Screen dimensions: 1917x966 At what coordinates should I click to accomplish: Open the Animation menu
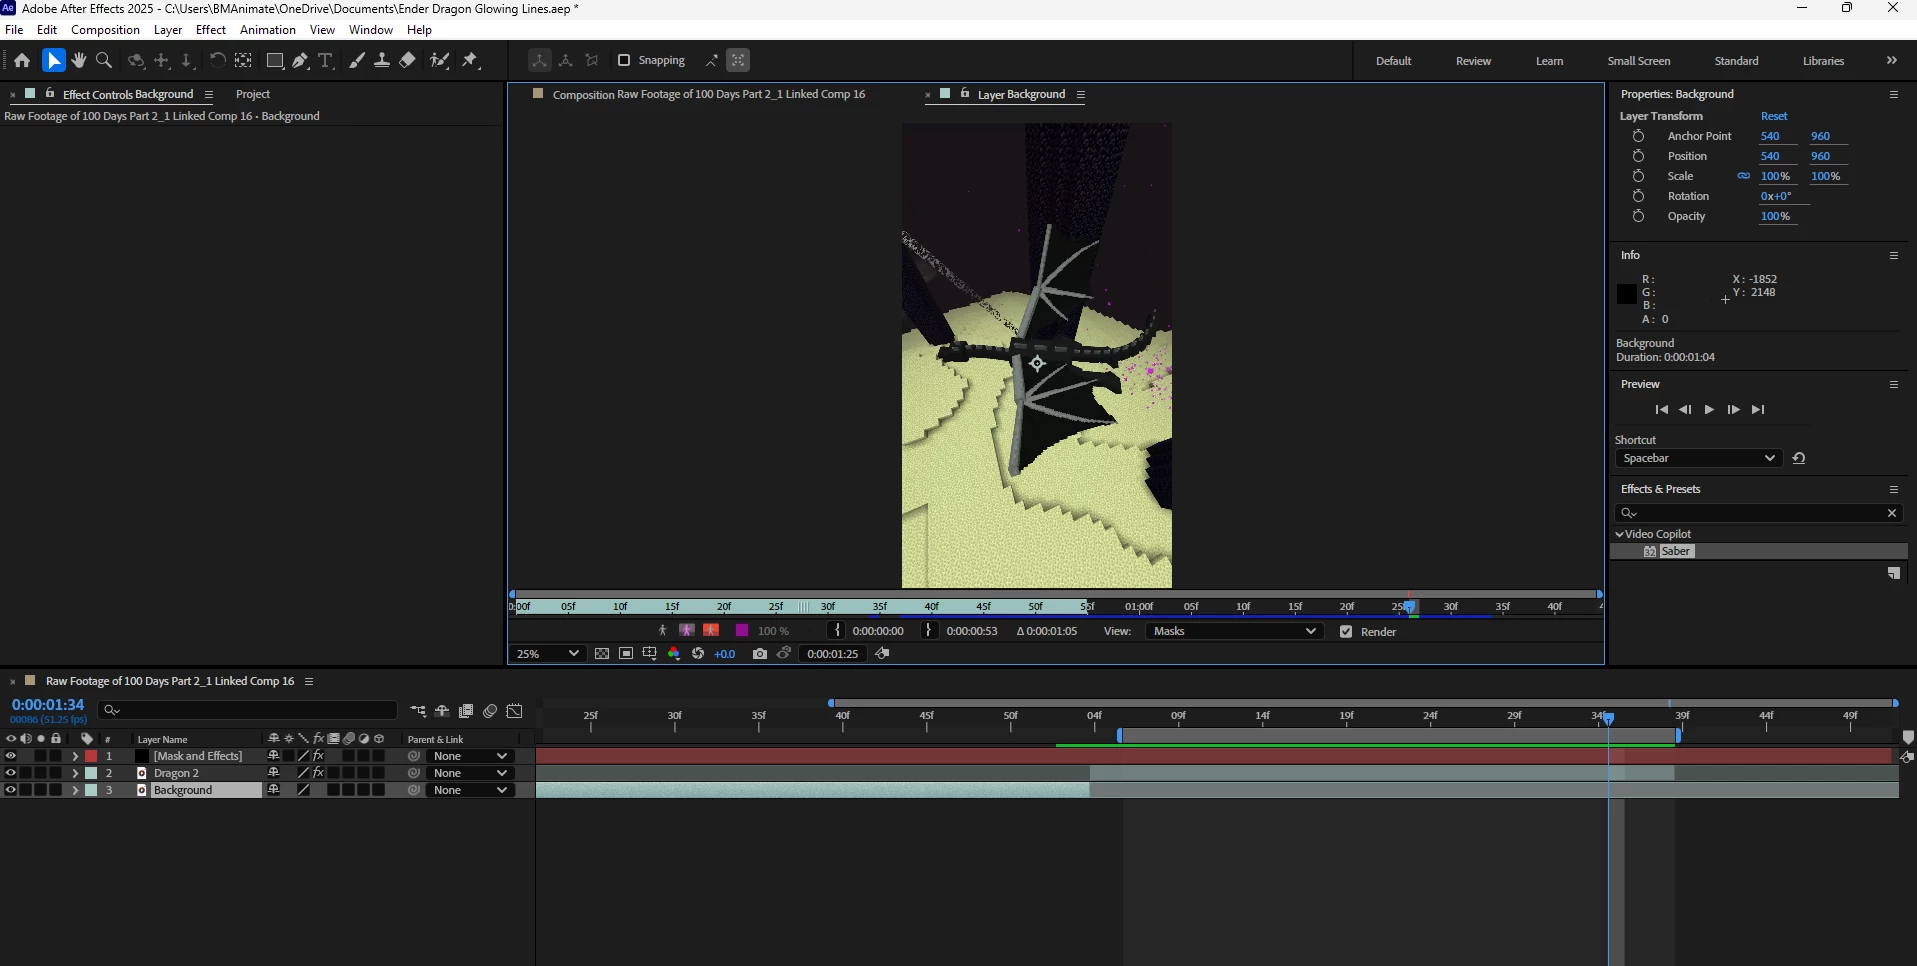267,30
